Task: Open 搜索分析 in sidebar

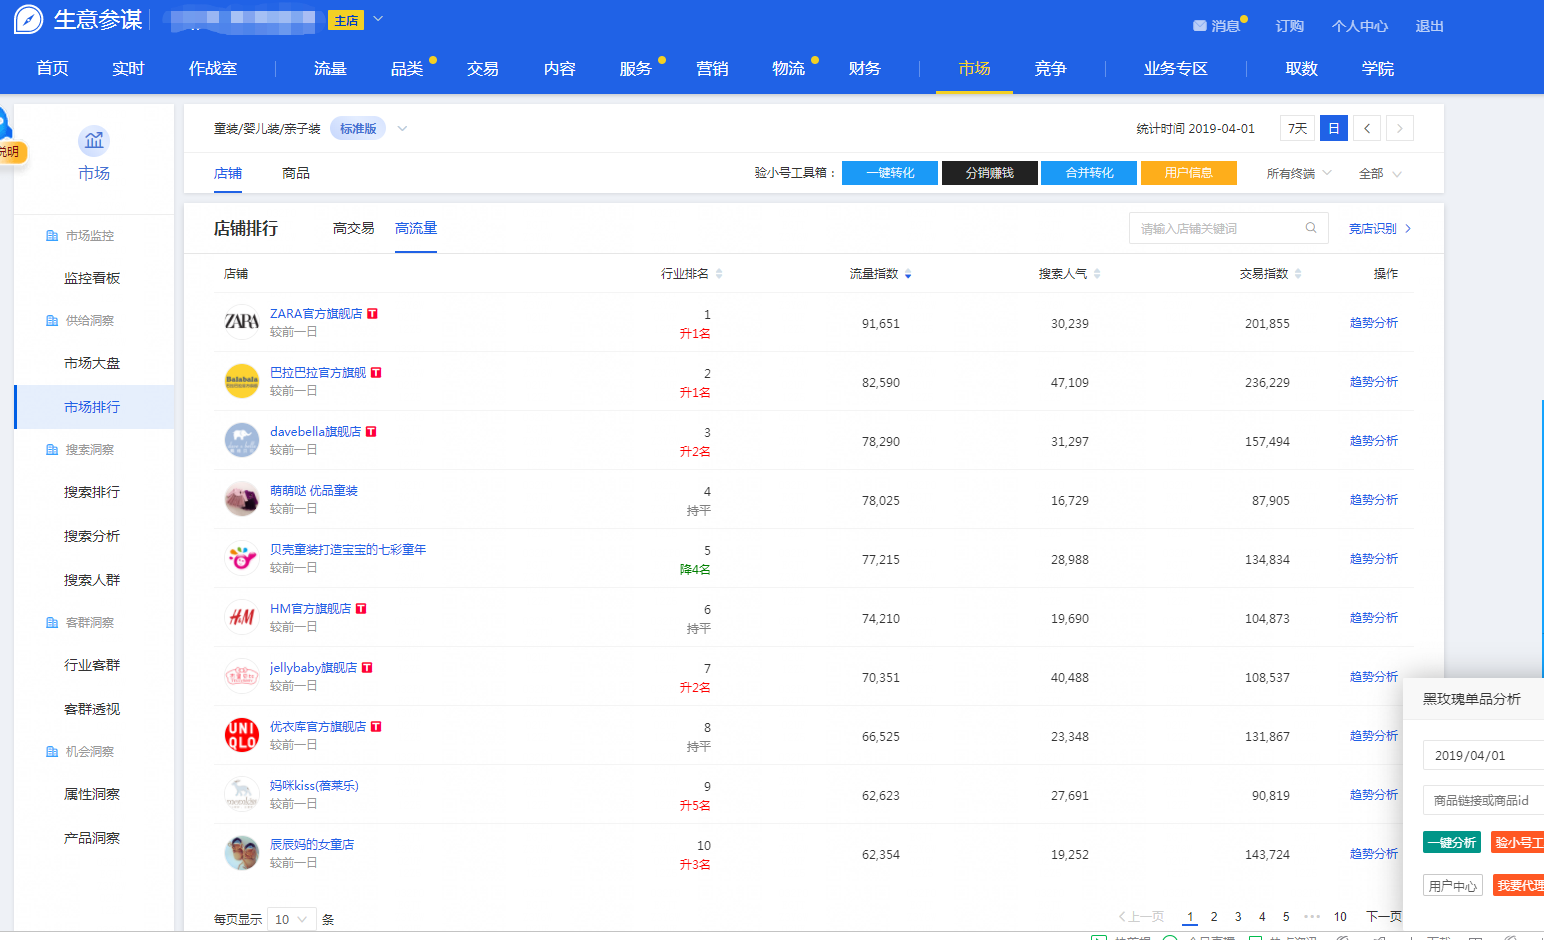Action: coord(92,536)
